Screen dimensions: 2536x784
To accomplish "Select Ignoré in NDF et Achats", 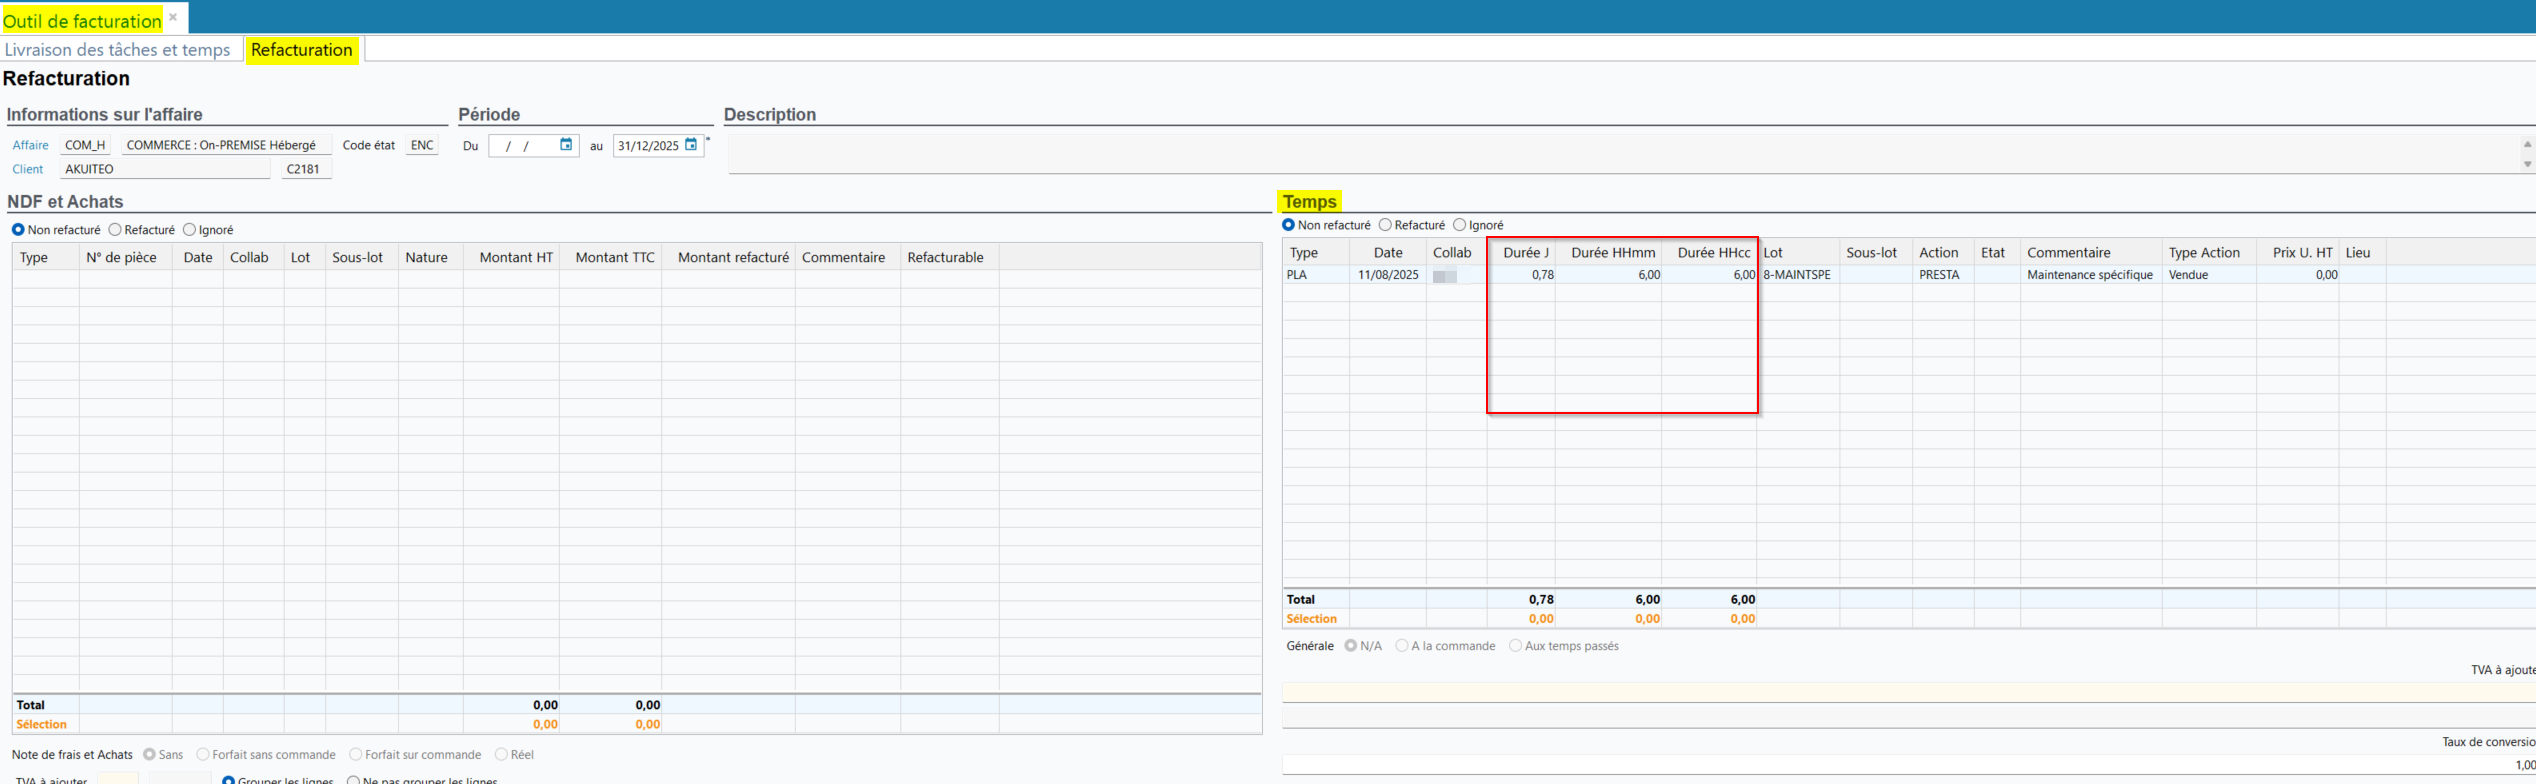I will point(190,230).
